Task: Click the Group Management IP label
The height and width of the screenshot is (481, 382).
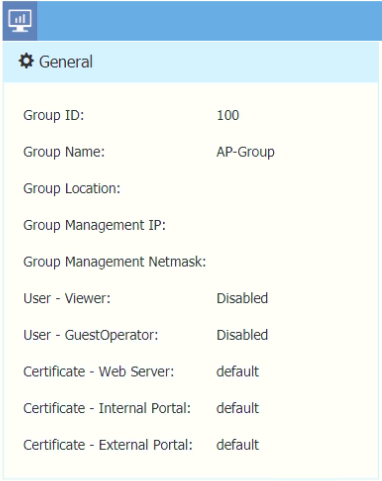Action: tap(94, 225)
